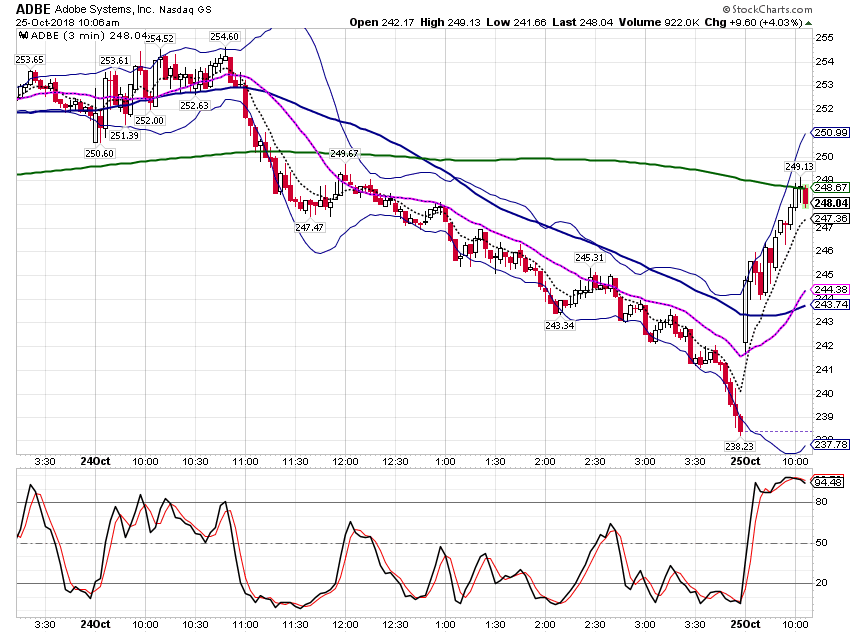Click the StockCharts.com copyright logo
The height and width of the screenshot is (633, 850).
pos(767,9)
